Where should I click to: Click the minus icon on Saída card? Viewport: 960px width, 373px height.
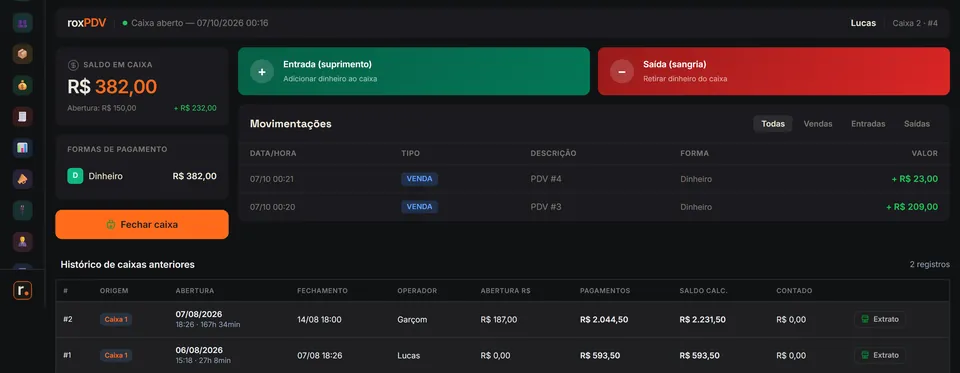tap(621, 71)
